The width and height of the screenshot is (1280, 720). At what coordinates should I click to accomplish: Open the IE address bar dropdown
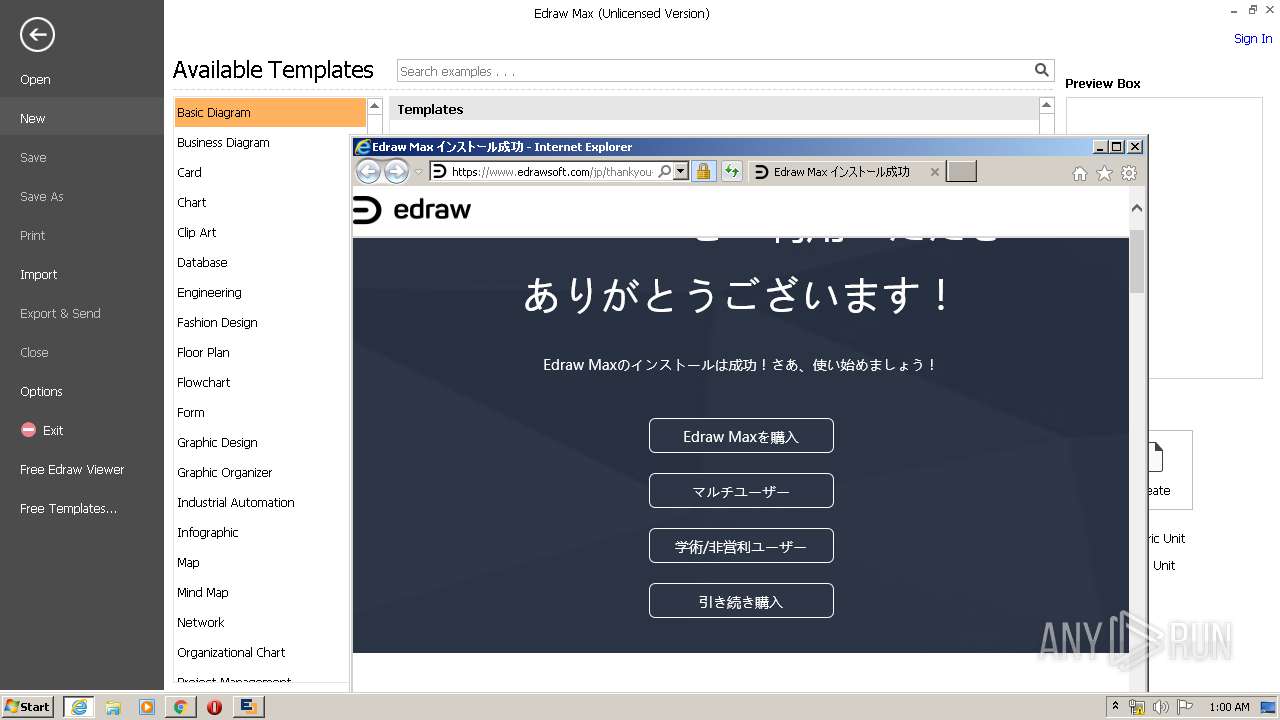[x=681, y=171]
